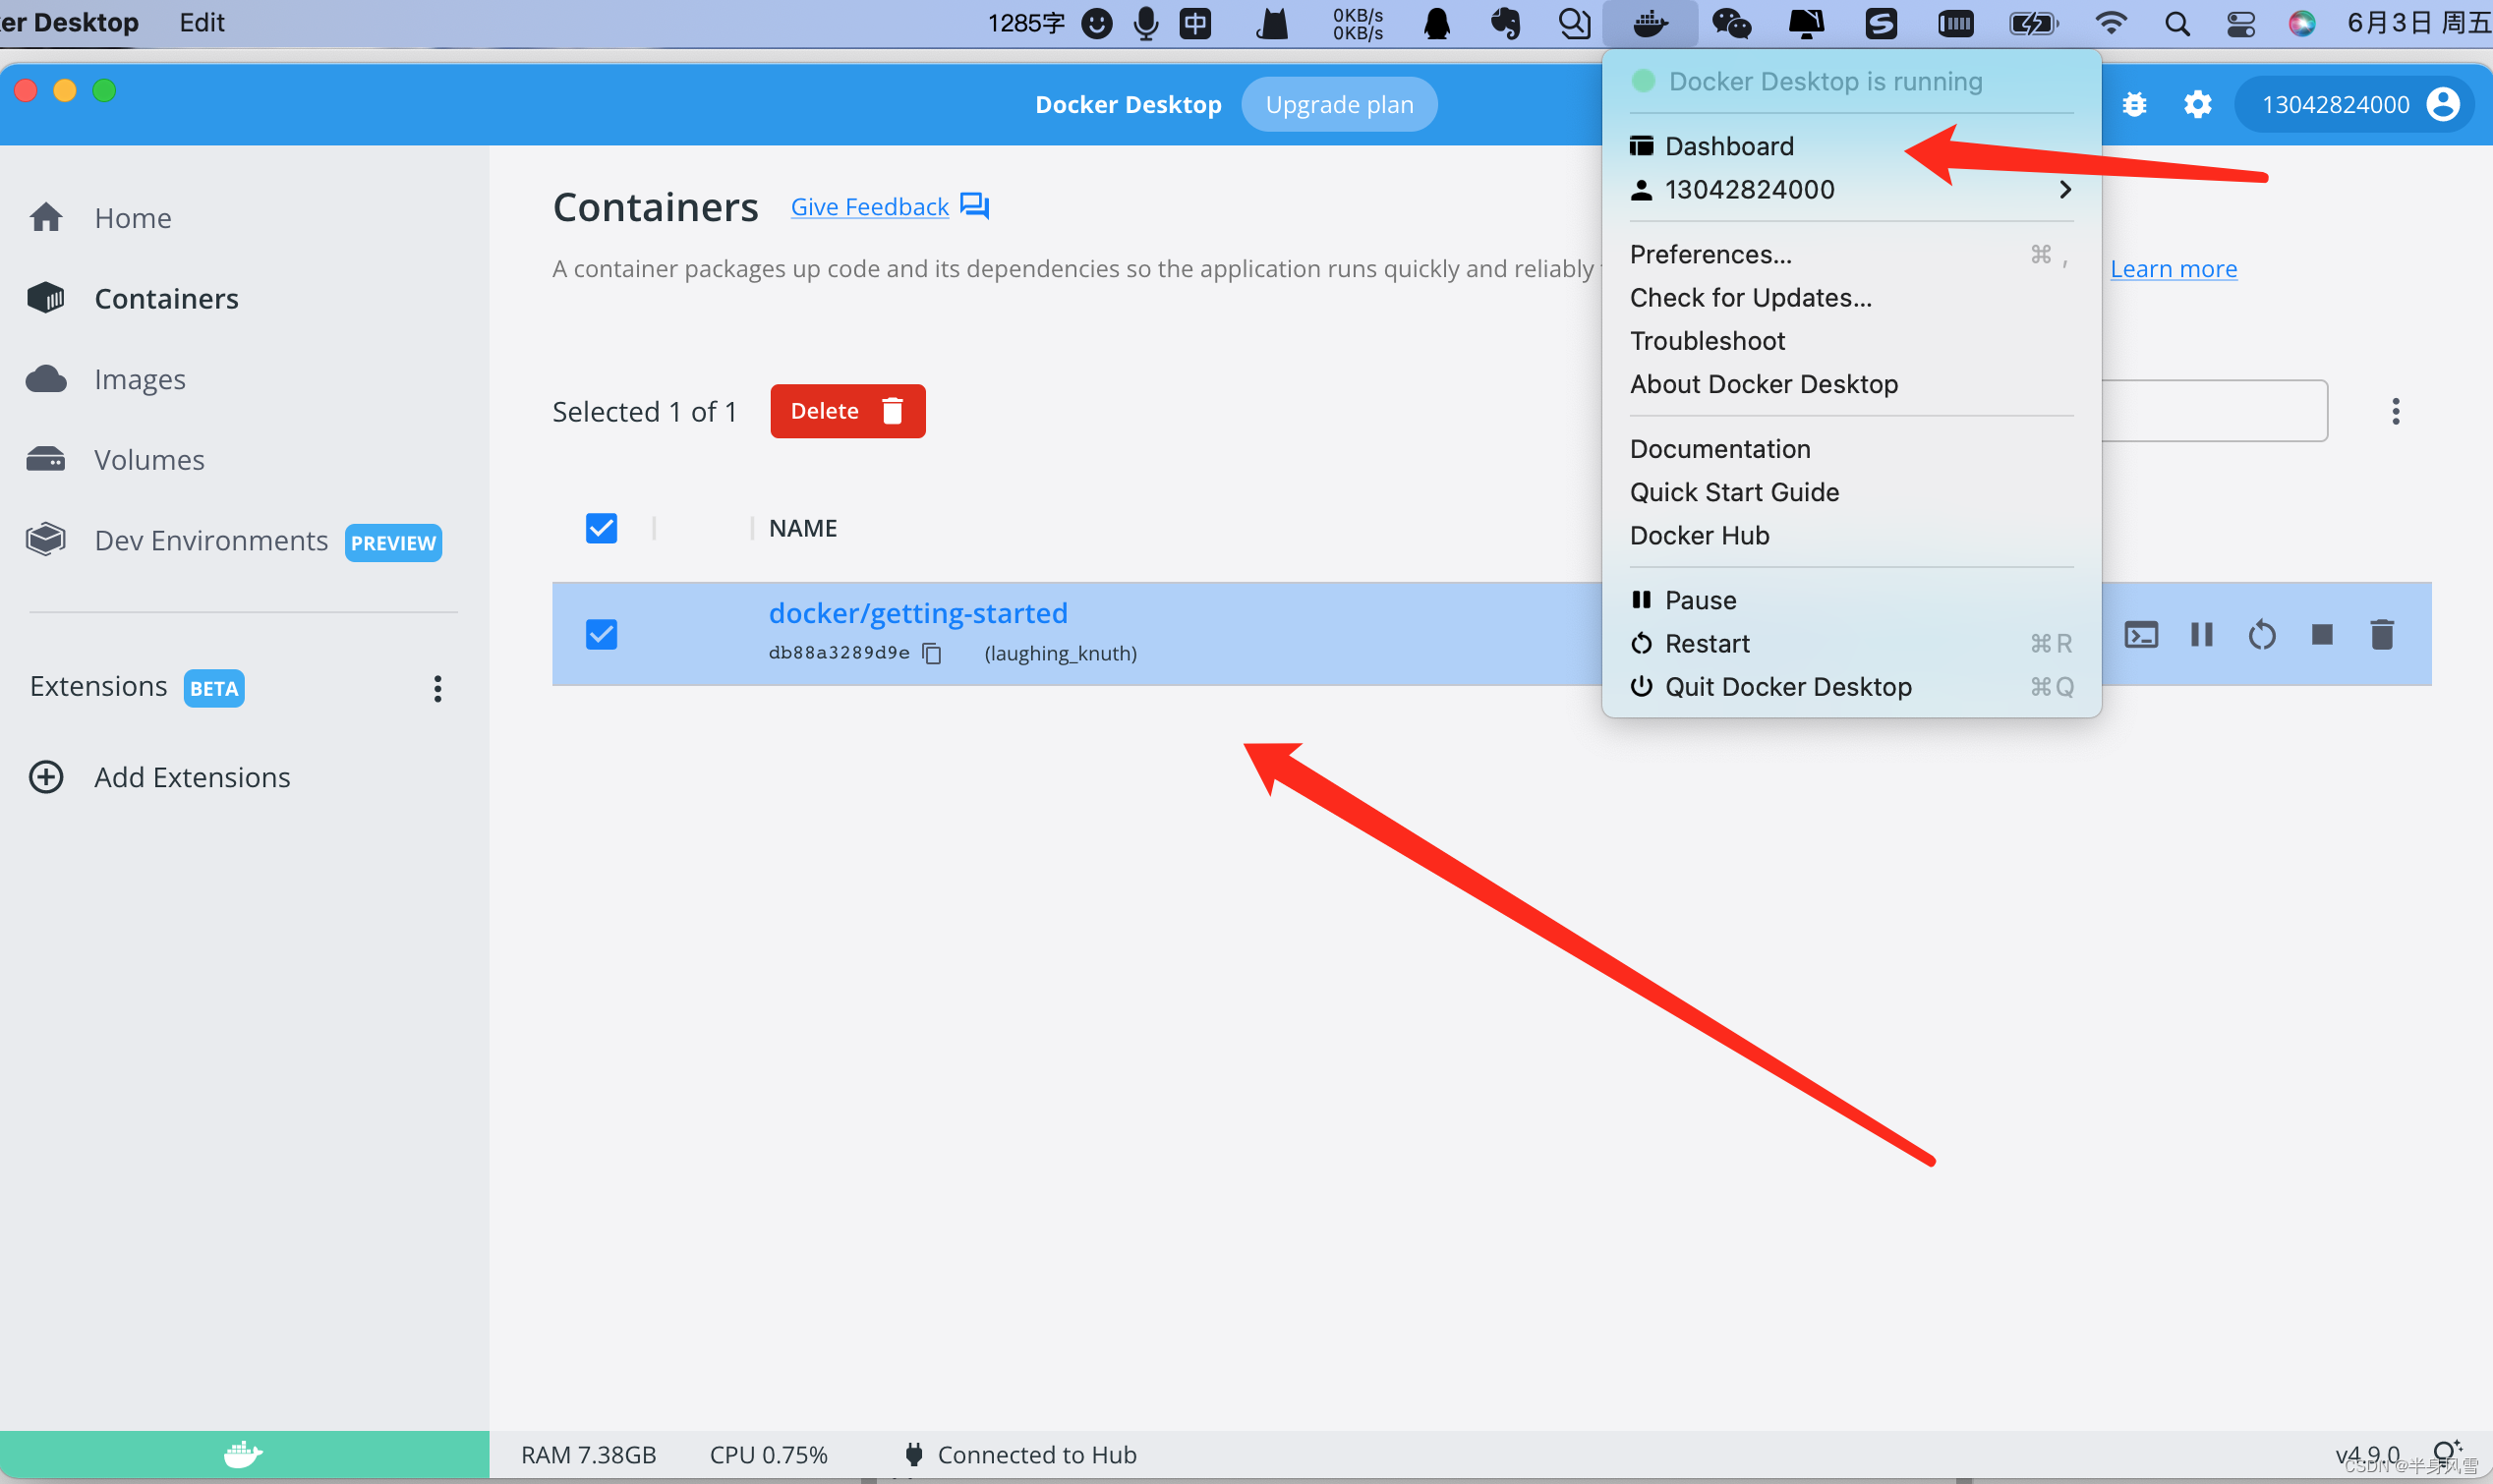Click the Dashboard menu item
Image resolution: width=2493 pixels, height=1484 pixels.
1728,144
